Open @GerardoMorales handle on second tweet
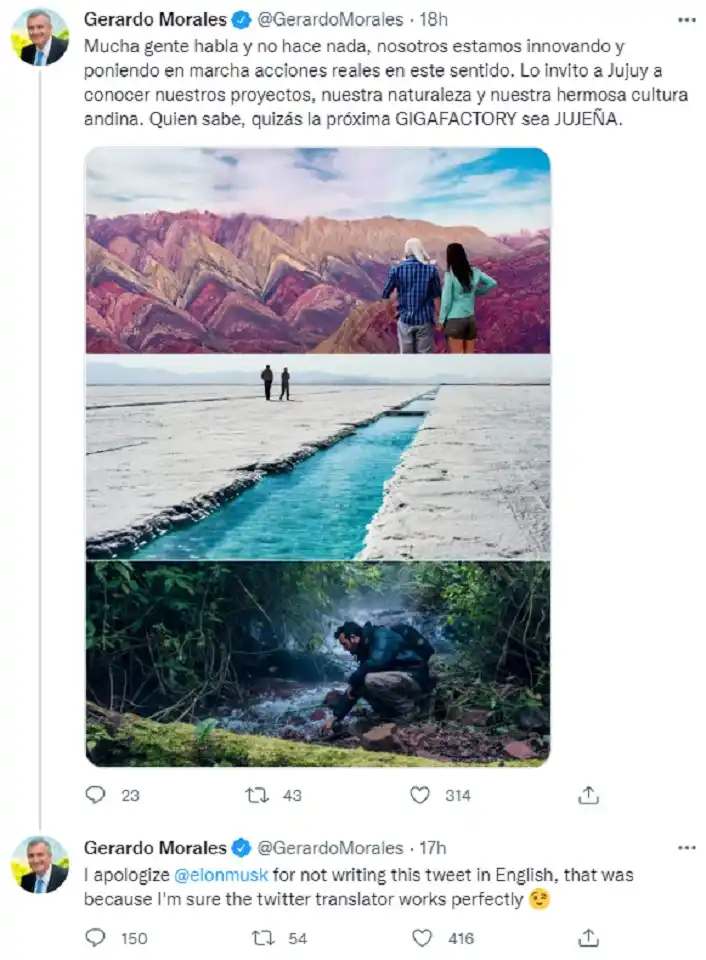This screenshot has height=960, width=706. (x=330, y=848)
